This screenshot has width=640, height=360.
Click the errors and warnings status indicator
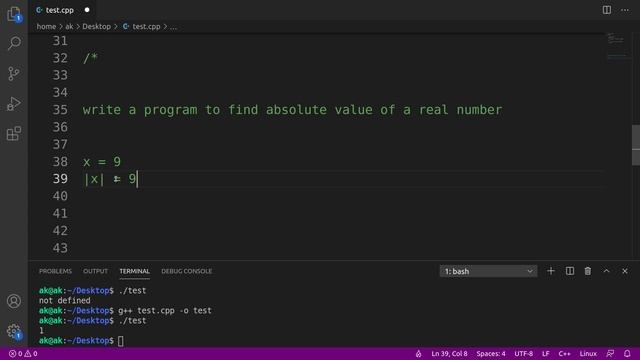tap(23, 353)
